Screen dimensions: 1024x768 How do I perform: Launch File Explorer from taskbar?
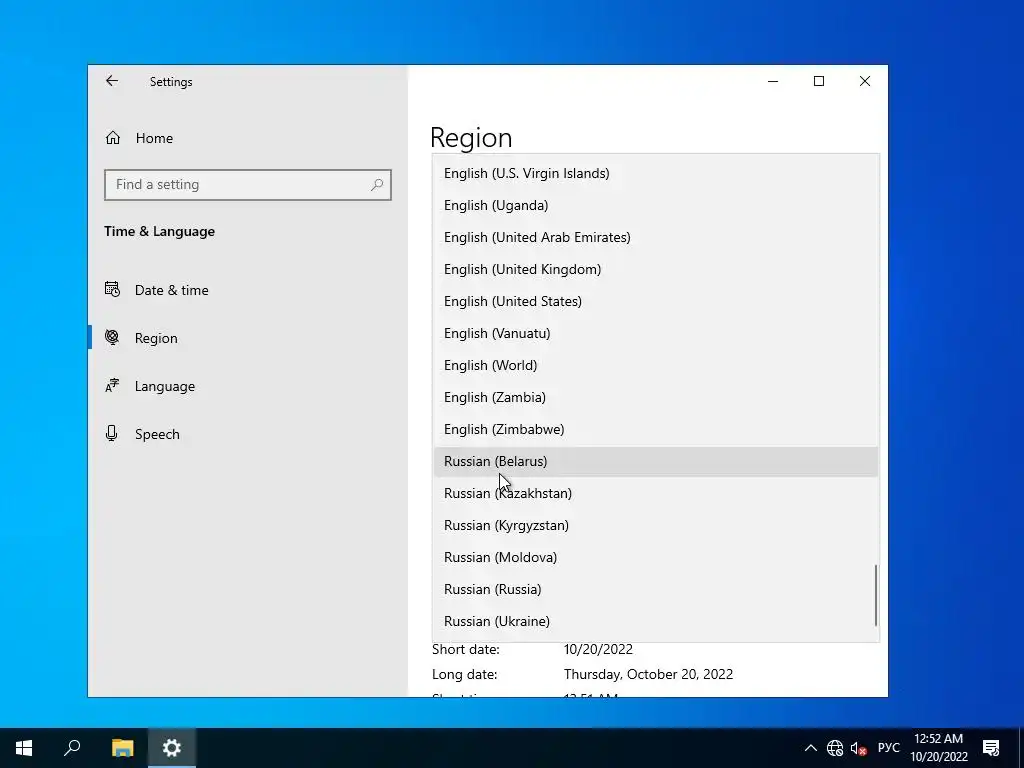tap(122, 748)
